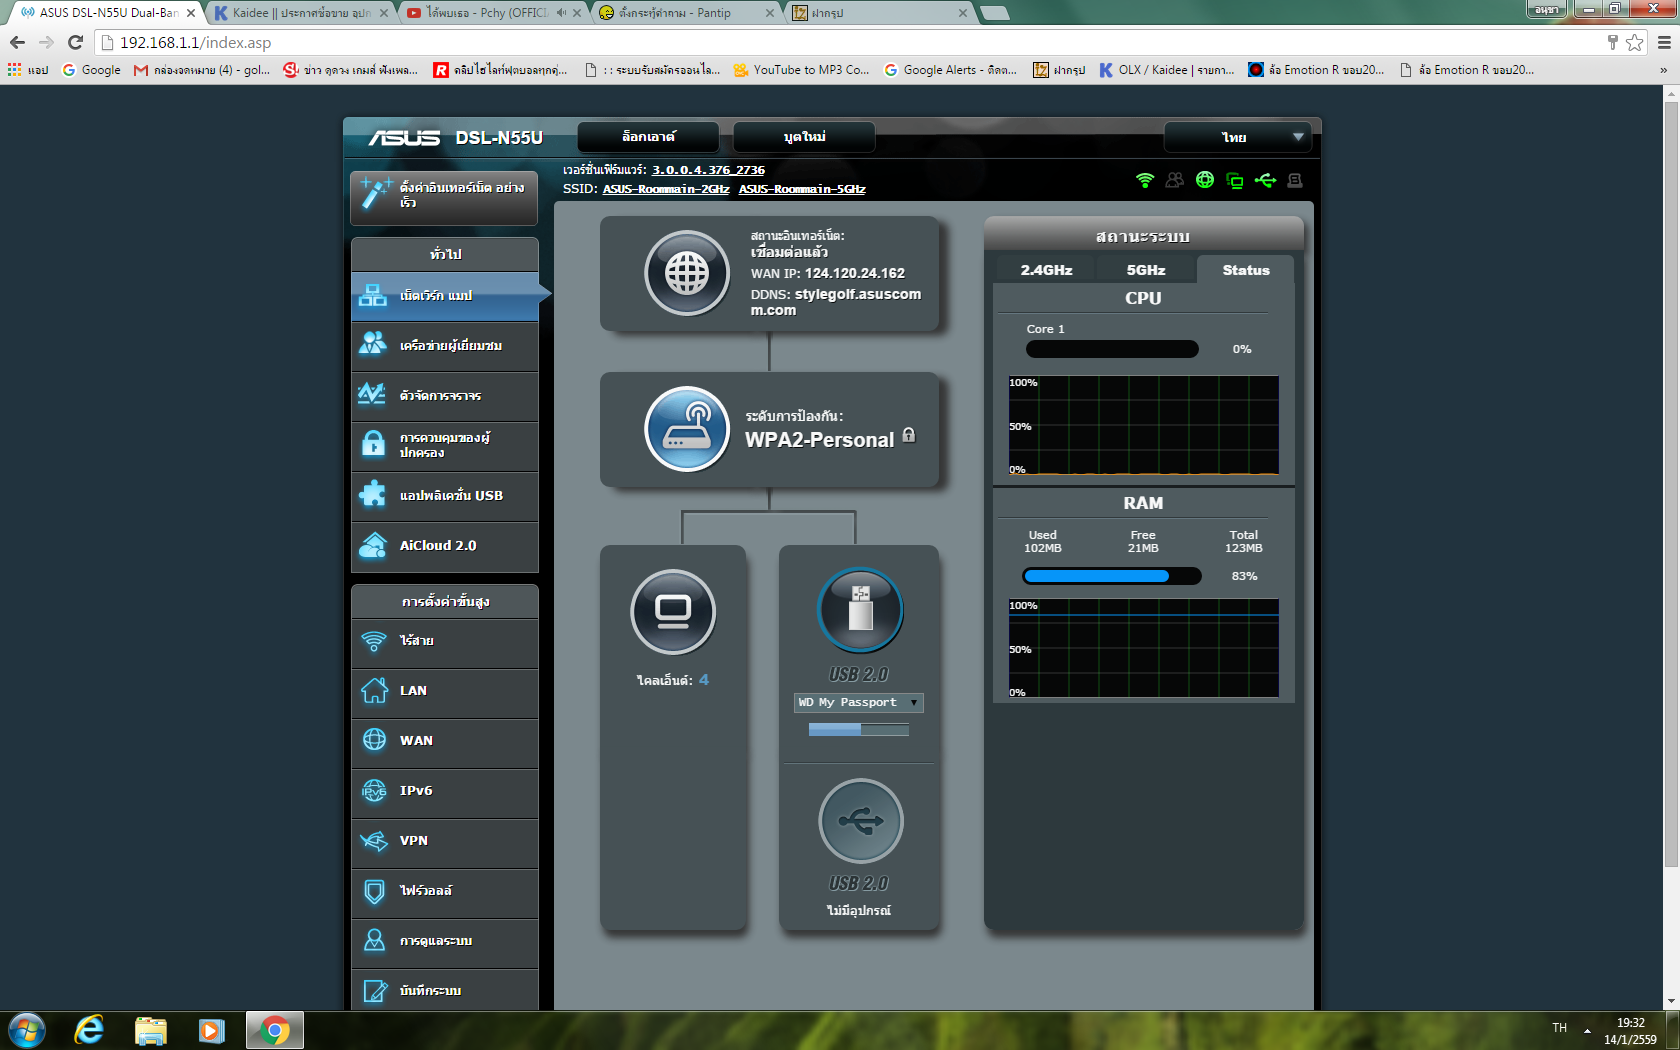The height and width of the screenshot is (1050, 1680).
Task: Open Windows Media Player from taskbar
Action: point(211,1030)
